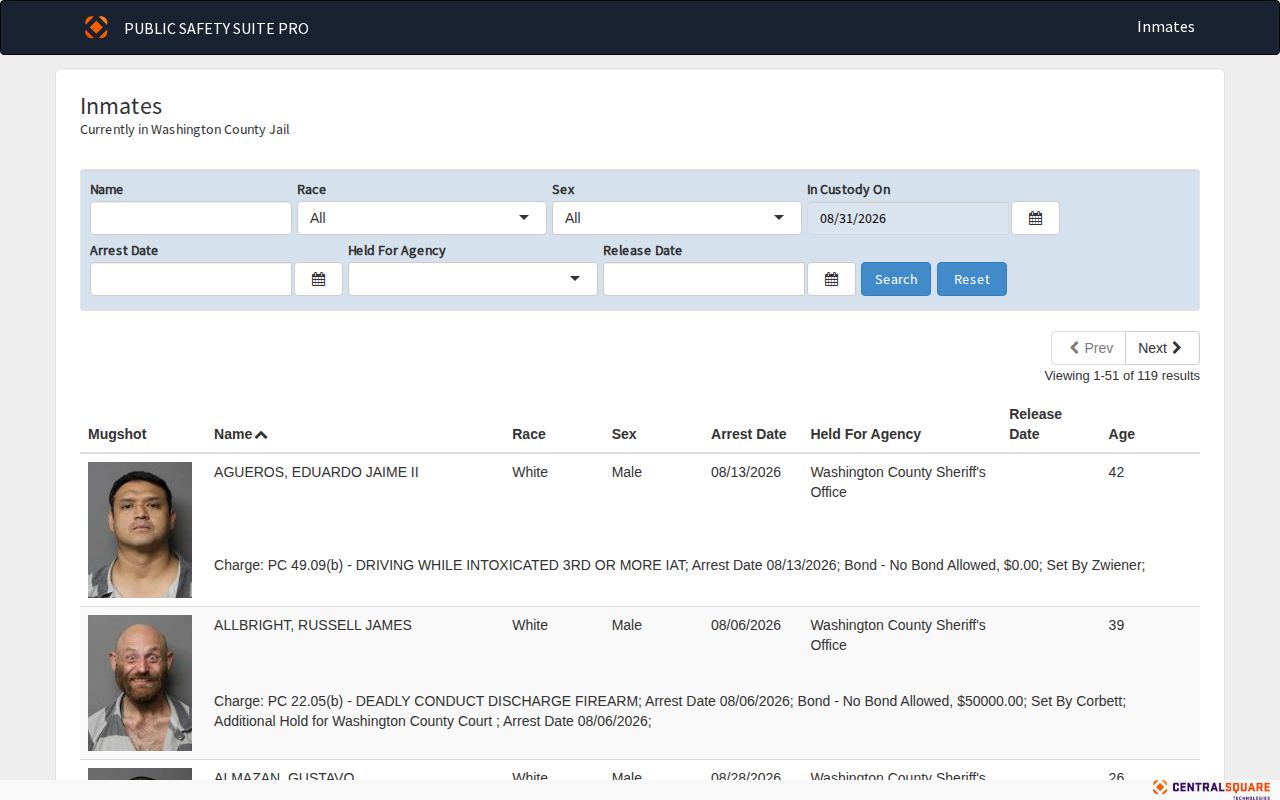Open the Release Date calendar picker

(x=831, y=279)
